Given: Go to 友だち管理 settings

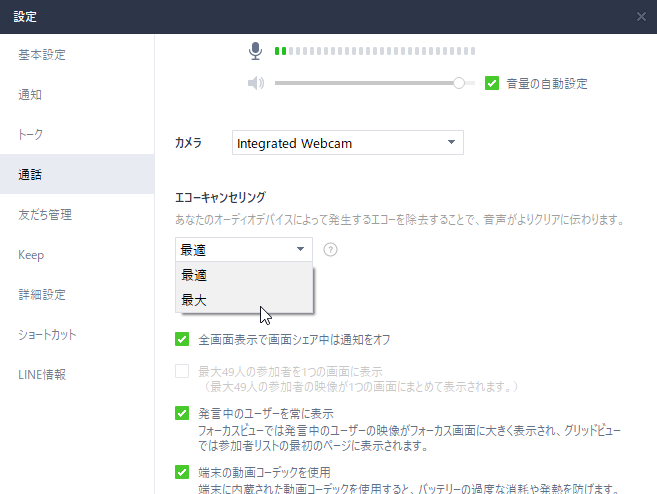Looking at the screenshot, I should 77,215.
